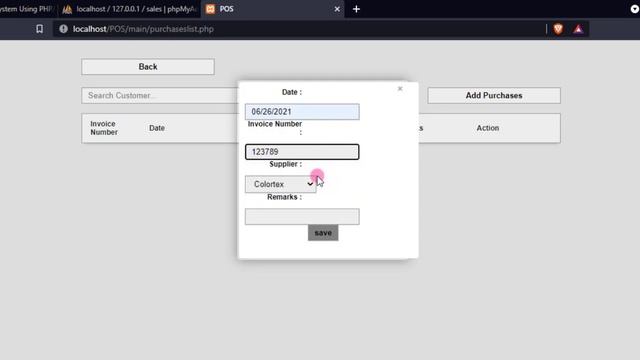Click the Add Purchases button
The height and width of the screenshot is (360, 640).
pos(494,96)
